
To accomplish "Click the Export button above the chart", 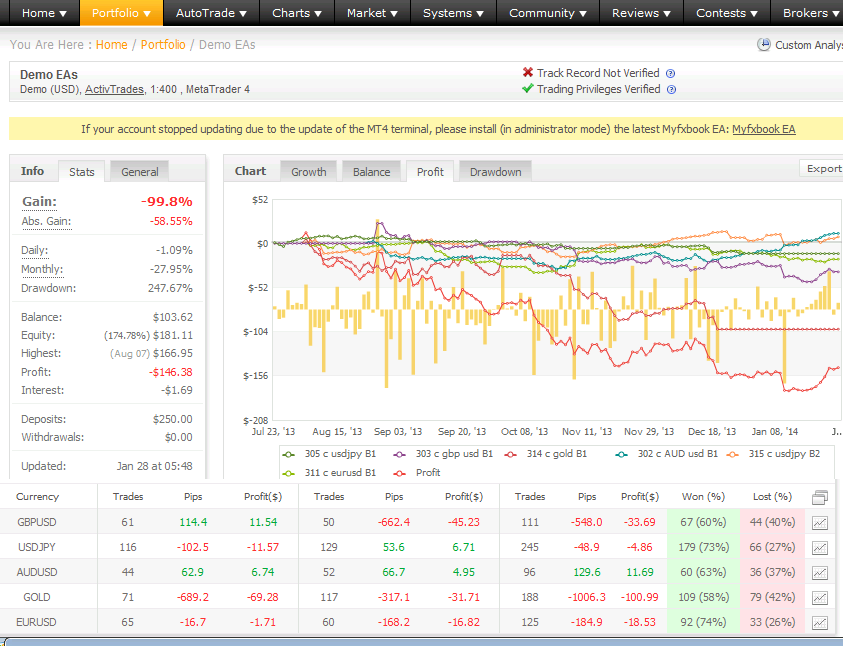I will 822,169.
